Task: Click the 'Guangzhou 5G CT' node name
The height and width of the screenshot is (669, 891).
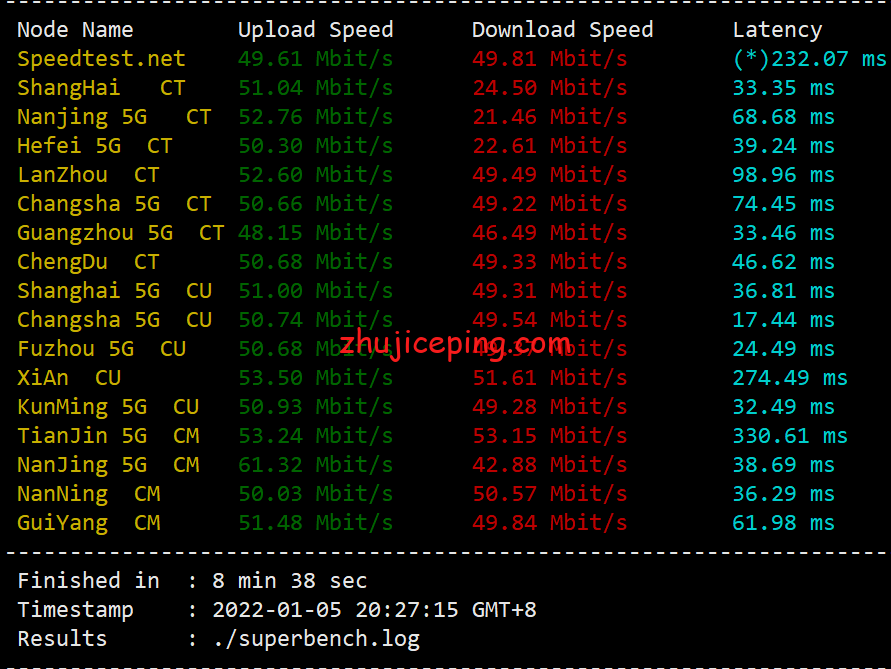Action: tap(120, 232)
